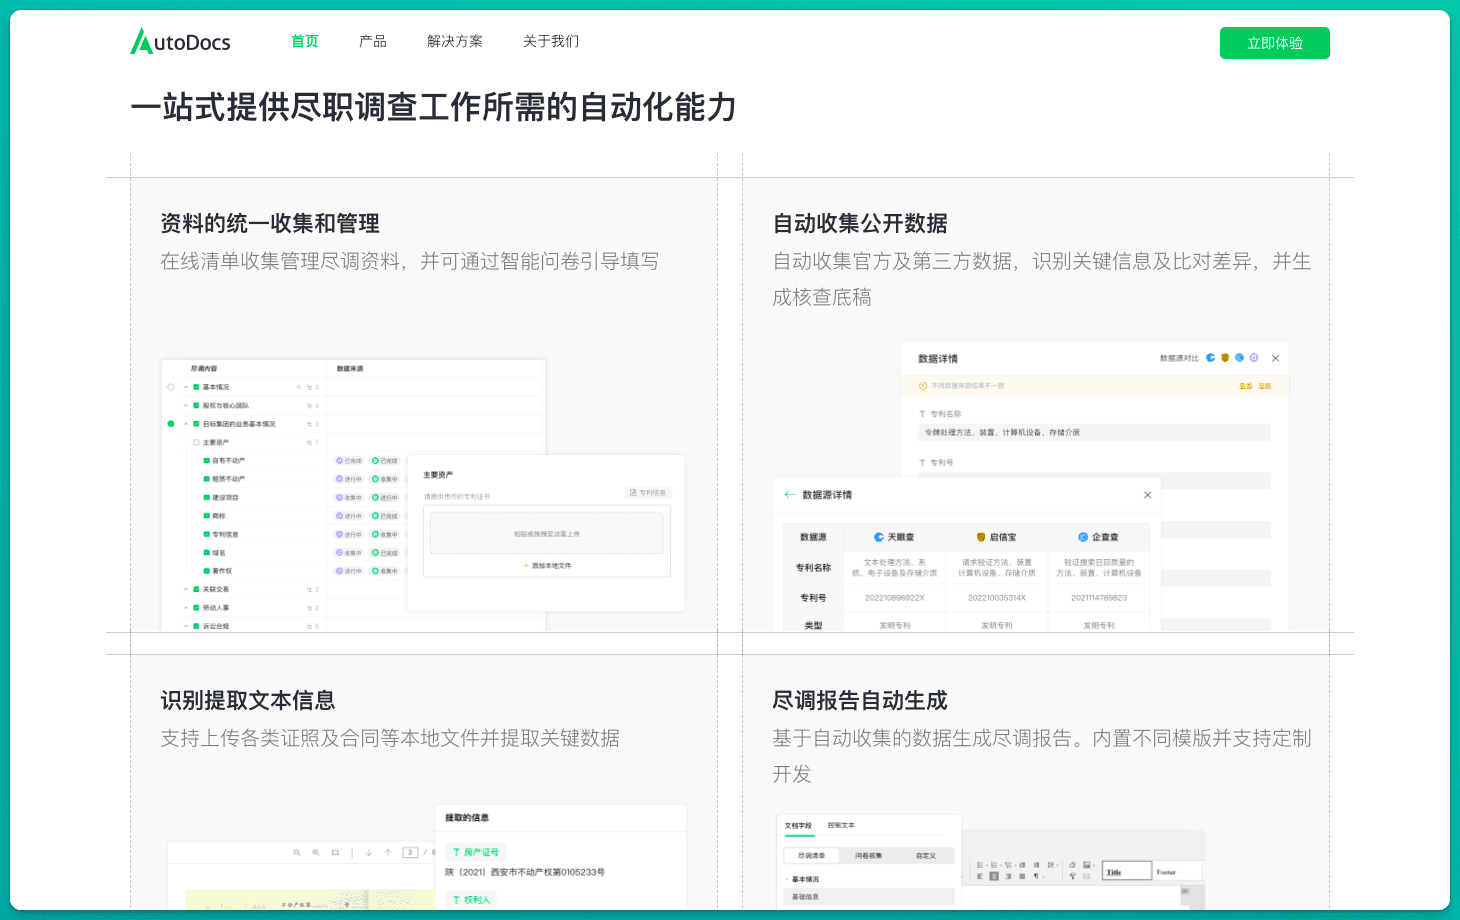Toggle the 股权与核心团队 checkbox

(196, 405)
